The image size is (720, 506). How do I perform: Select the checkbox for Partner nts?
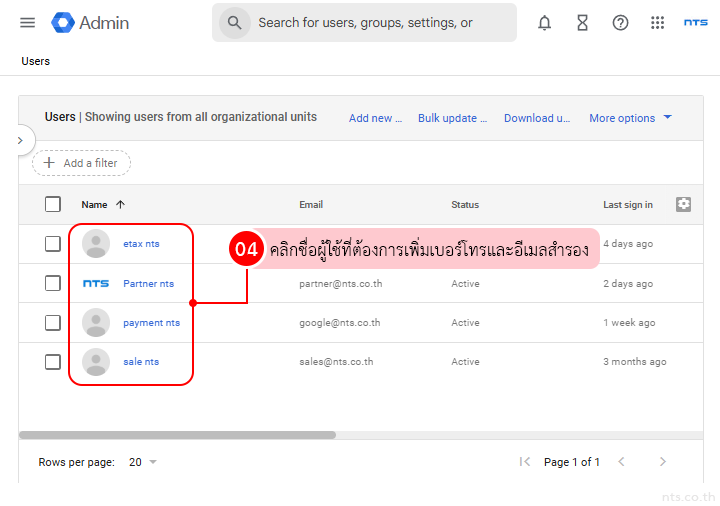coord(53,283)
